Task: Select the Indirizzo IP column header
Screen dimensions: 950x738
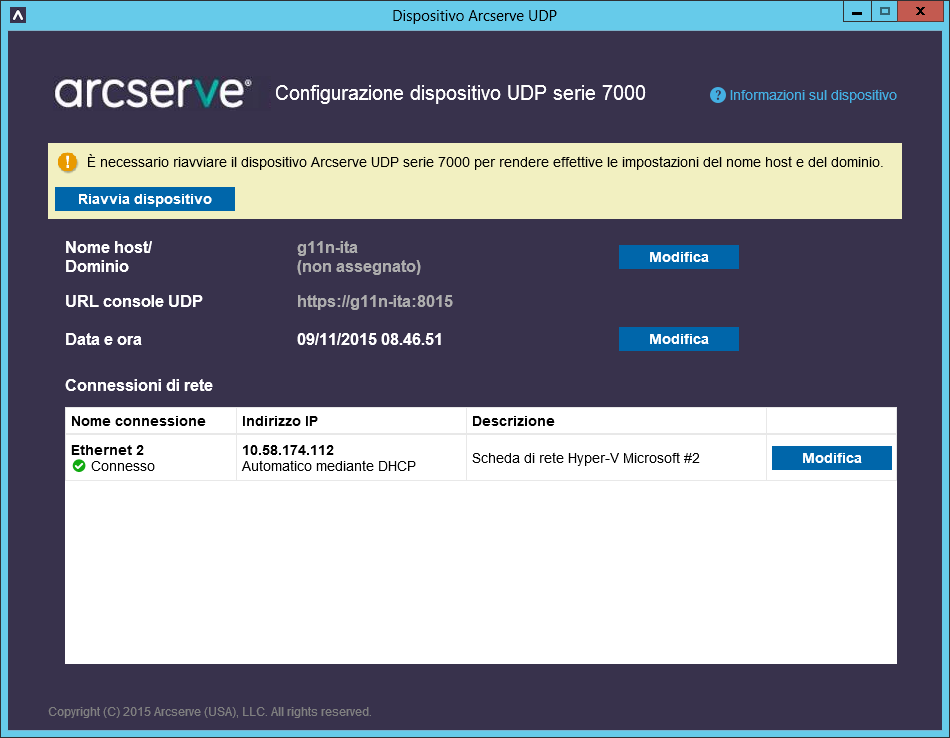Action: 351,421
